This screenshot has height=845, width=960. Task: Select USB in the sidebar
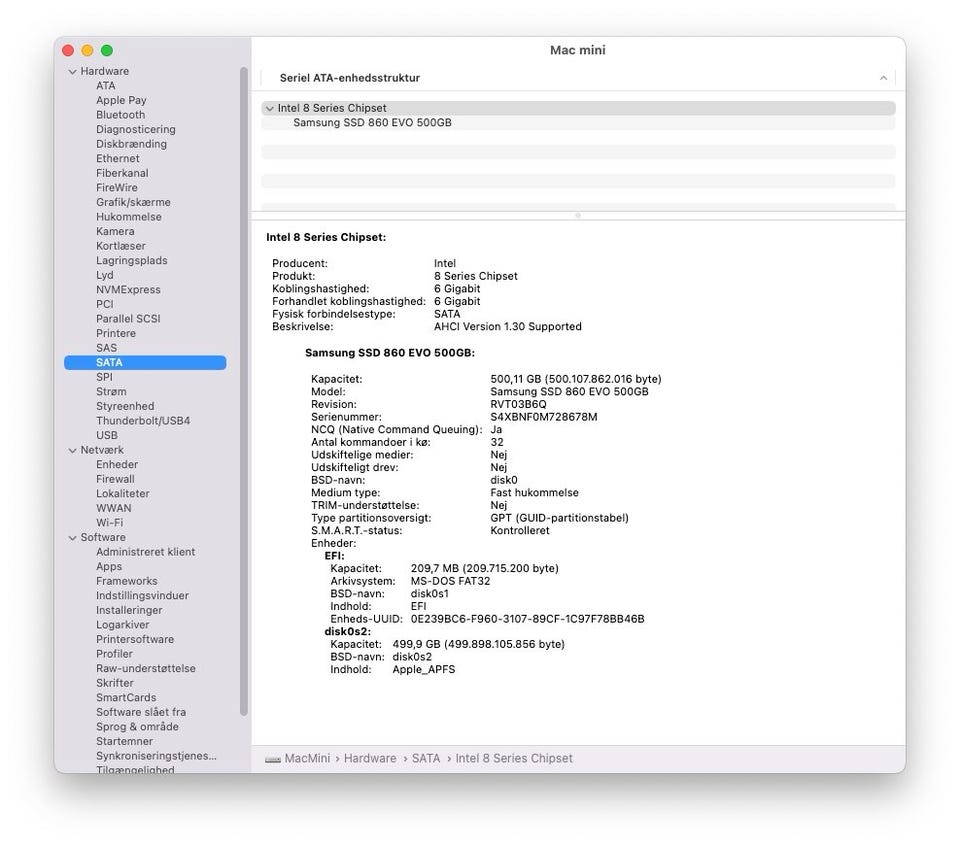click(107, 435)
